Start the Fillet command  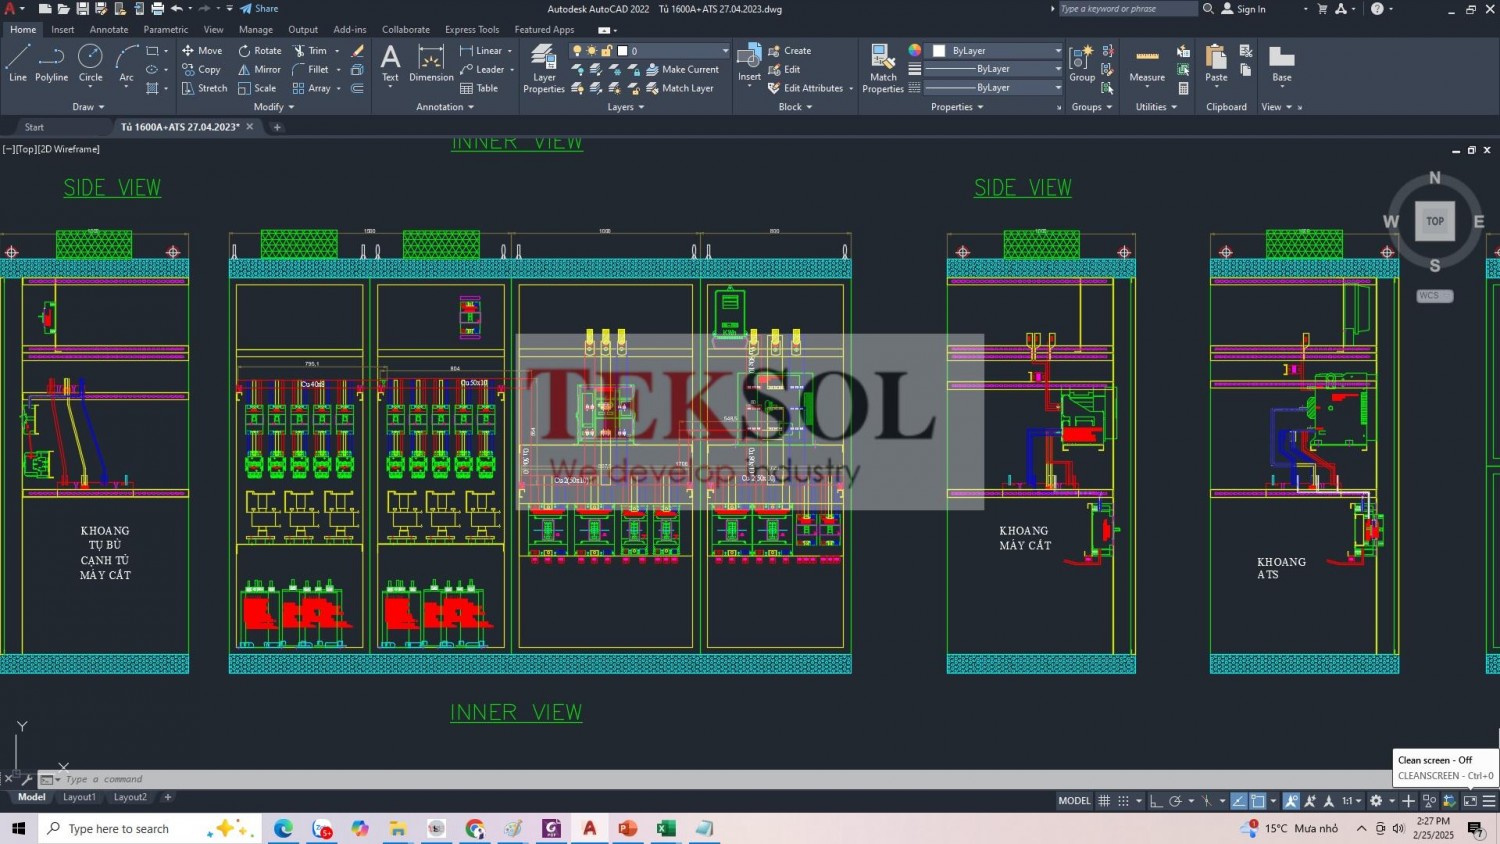click(x=310, y=69)
